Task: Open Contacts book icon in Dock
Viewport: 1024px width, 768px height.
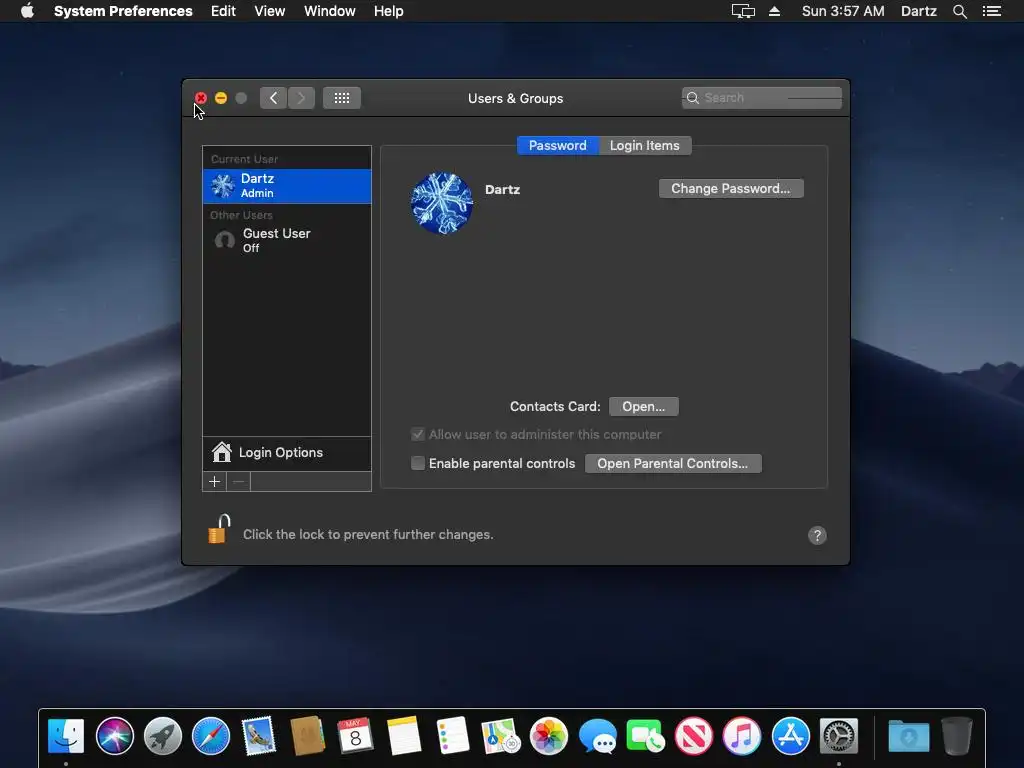Action: click(x=308, y=736)
